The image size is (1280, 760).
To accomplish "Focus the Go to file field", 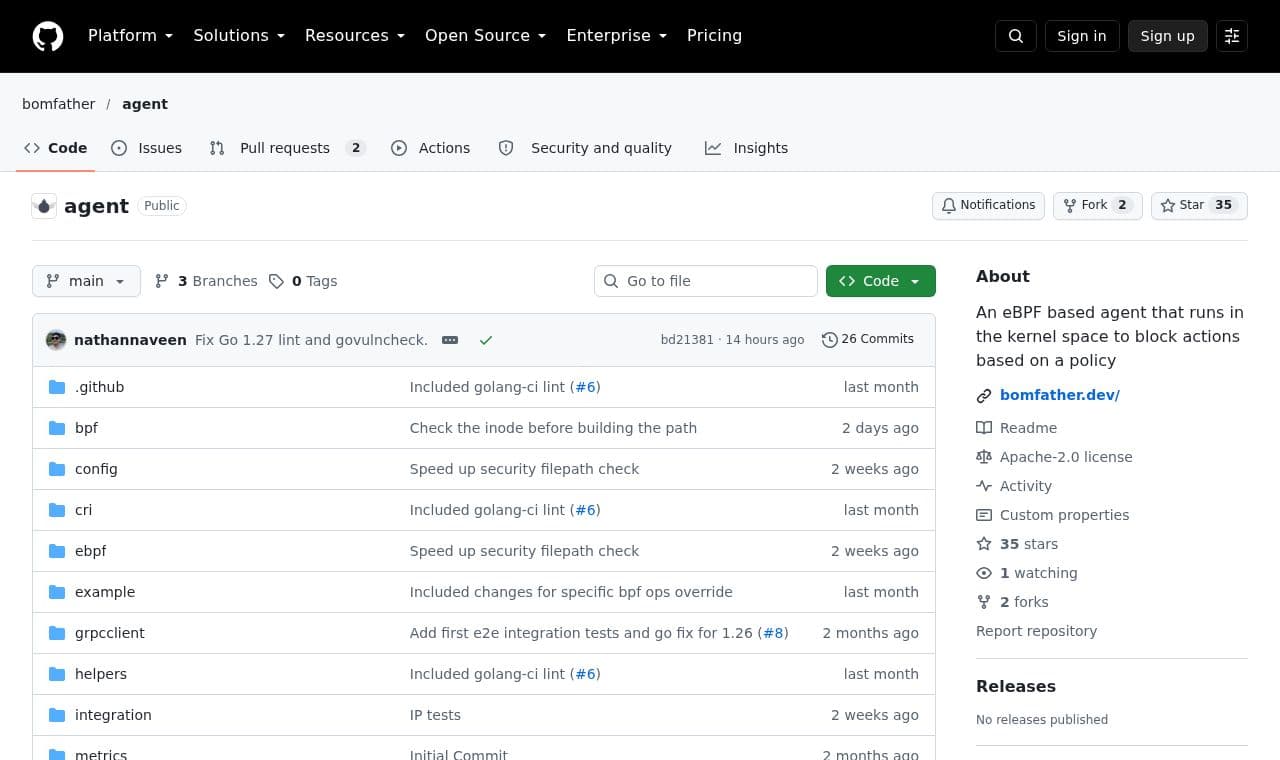I will 706,281.
